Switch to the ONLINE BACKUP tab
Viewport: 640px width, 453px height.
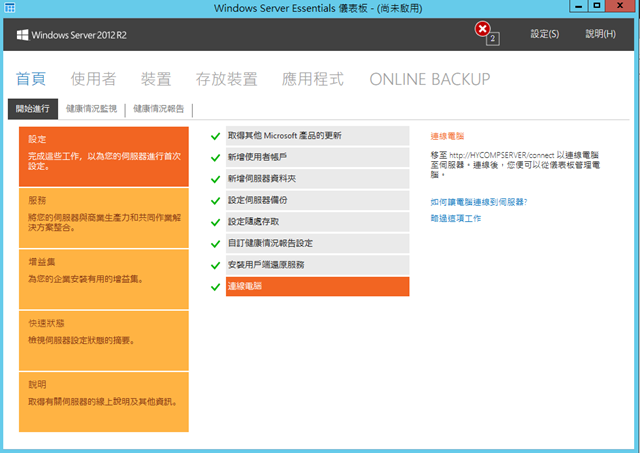pyautogui.click(x=430, y=79)
